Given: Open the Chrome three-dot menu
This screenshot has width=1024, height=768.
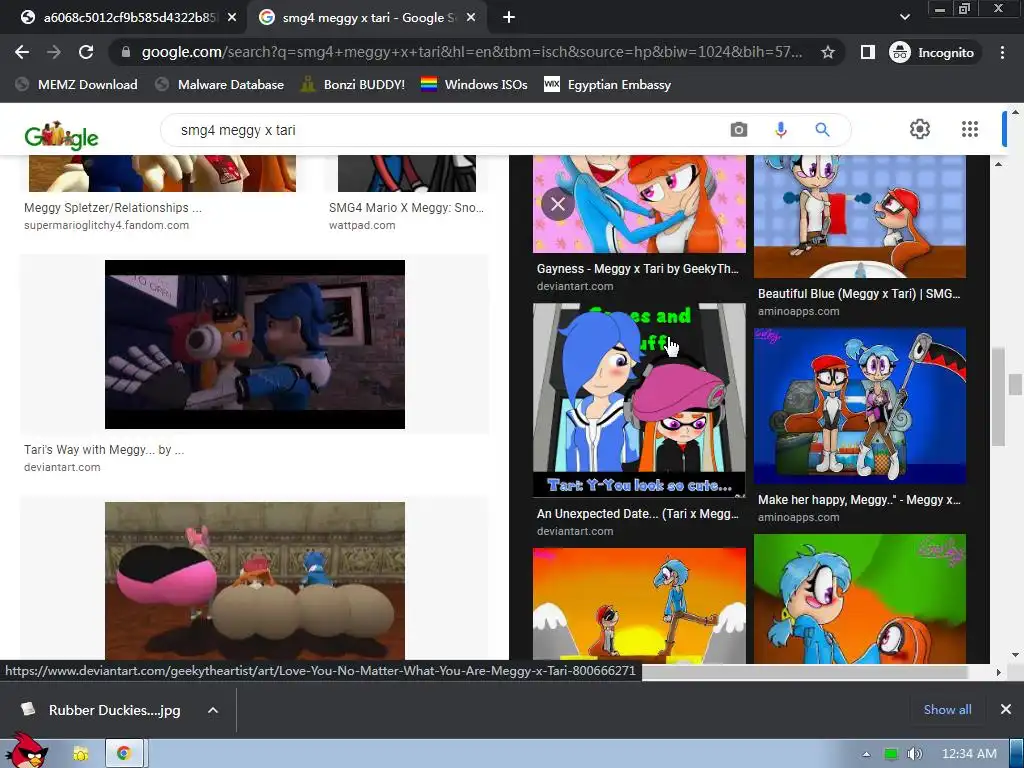Looking at the screenshot, I should pyautogui.click(x=1002, y=52).
